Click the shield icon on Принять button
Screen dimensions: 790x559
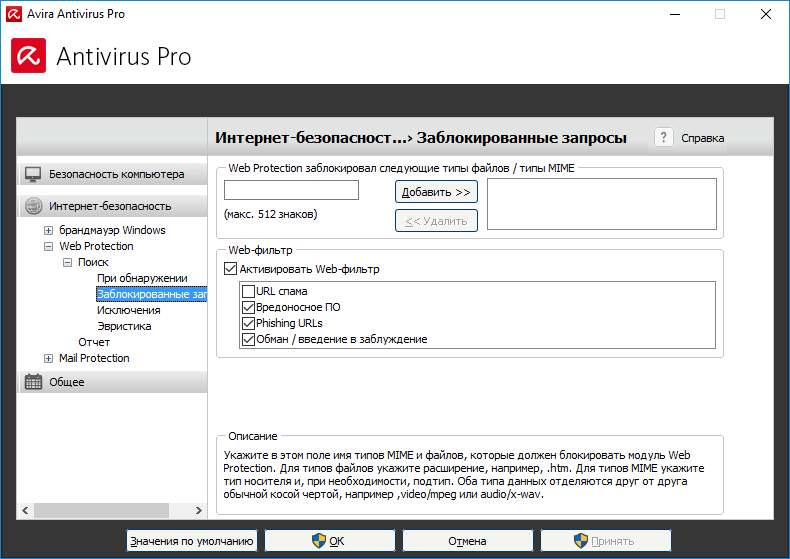pyautogui.click(x=581, y=541)
